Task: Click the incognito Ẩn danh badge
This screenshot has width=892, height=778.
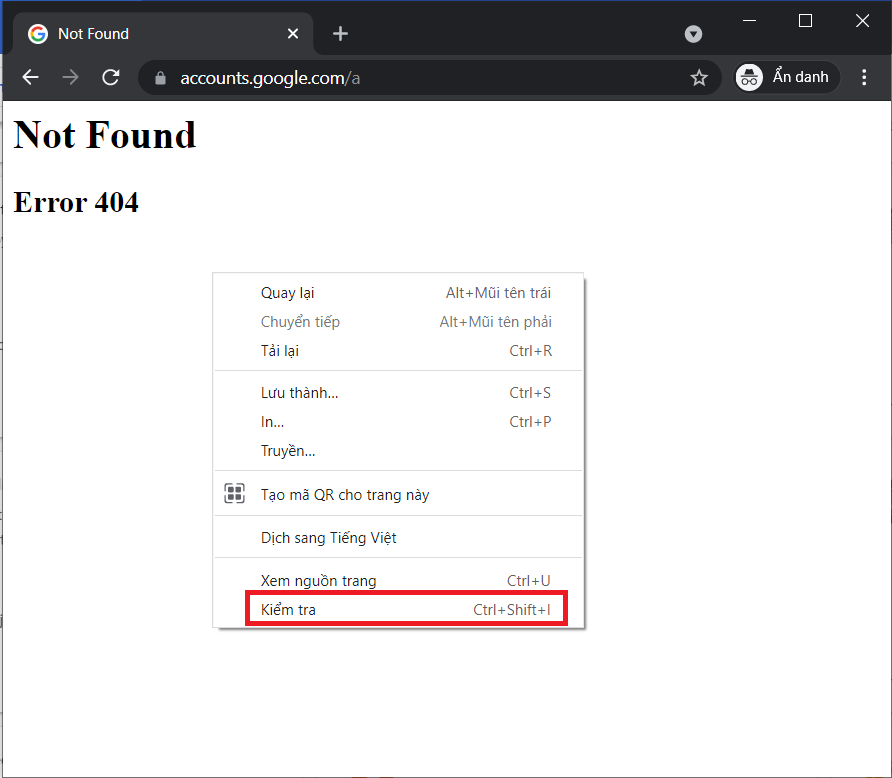Action: 786,77
